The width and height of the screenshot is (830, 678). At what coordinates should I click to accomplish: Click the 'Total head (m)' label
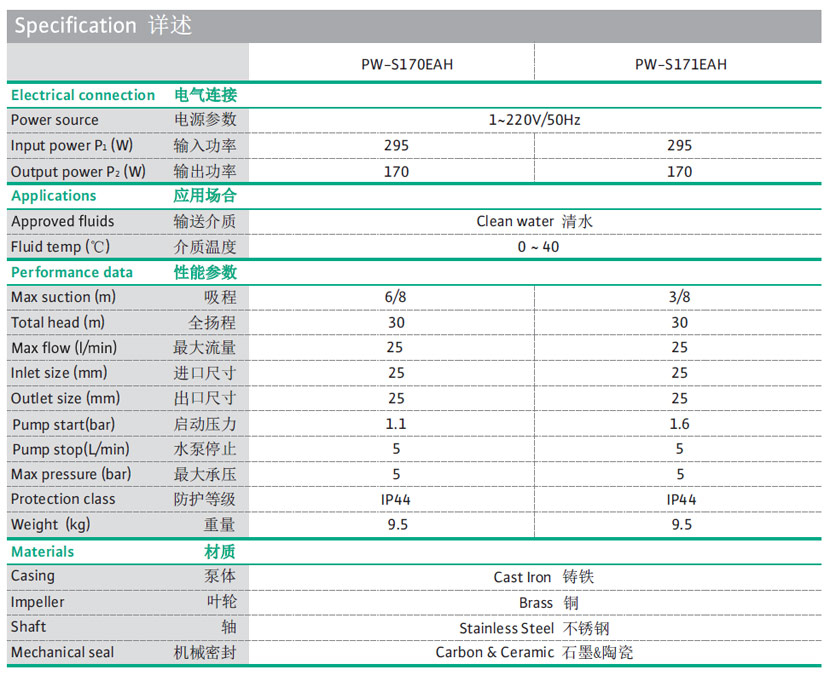[58, 322]
